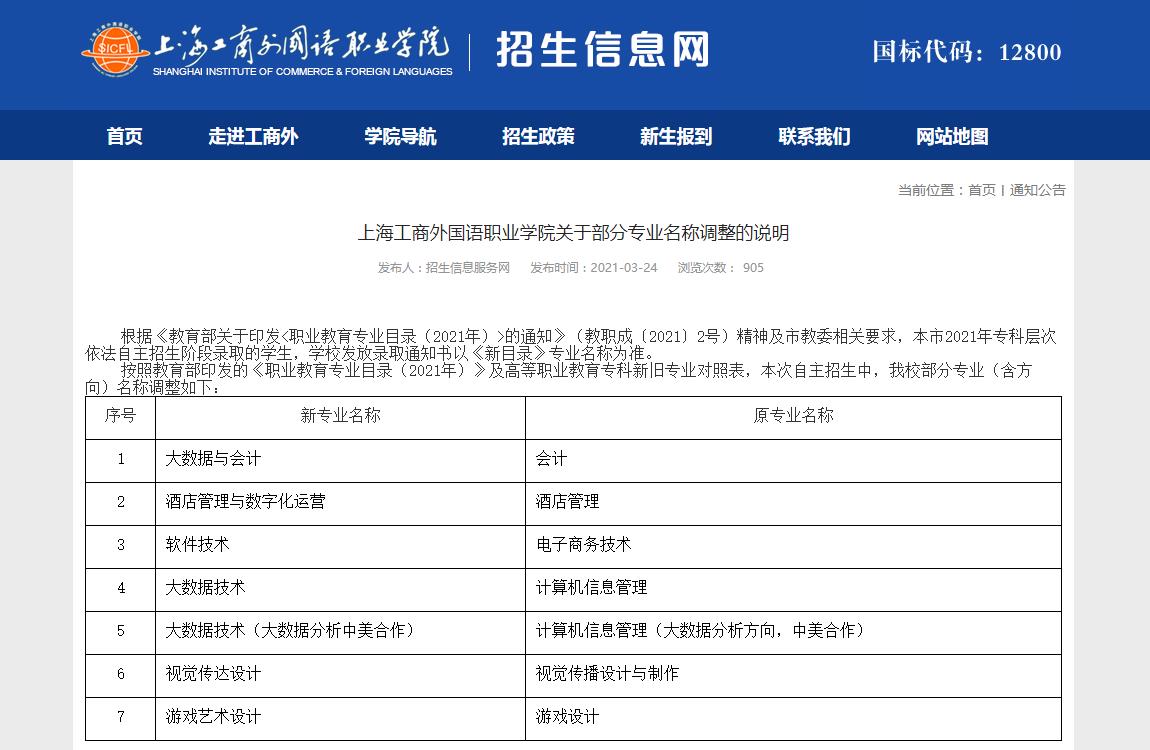
Task: Click the sequence number 6 cell
Action: click(x=120, y=676)
